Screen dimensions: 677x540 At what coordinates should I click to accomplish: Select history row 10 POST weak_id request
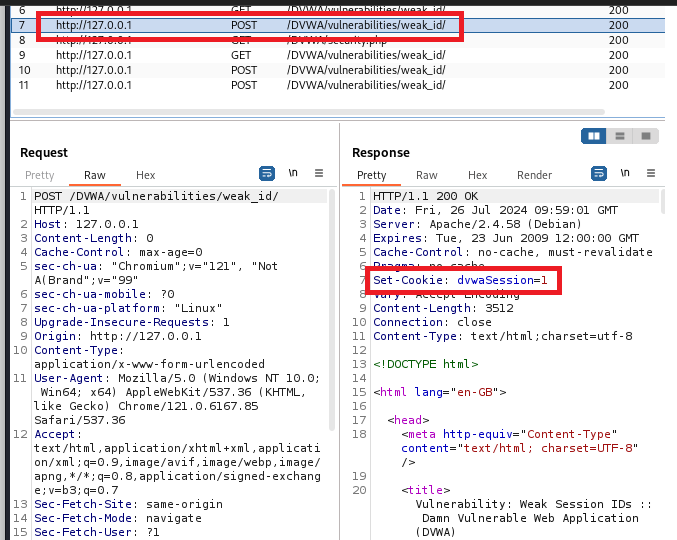pos(338,70)
